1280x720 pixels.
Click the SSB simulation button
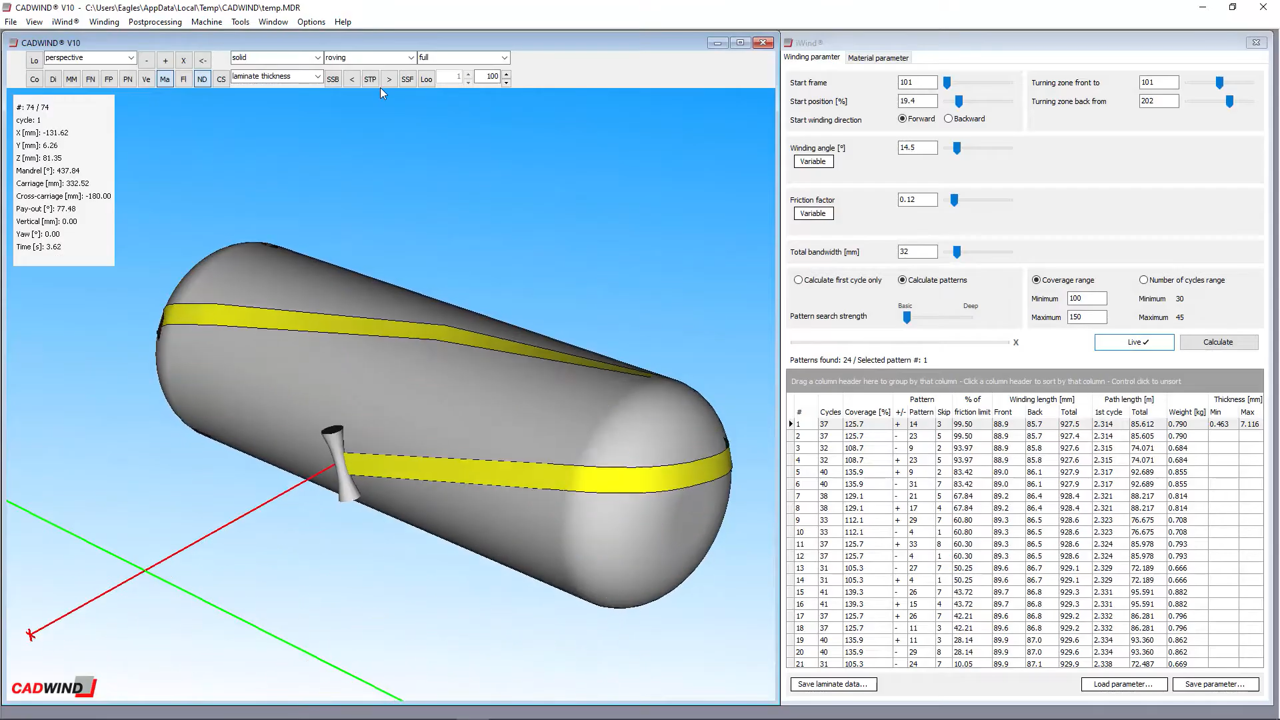pyautogui.click(x=333, y=79)
